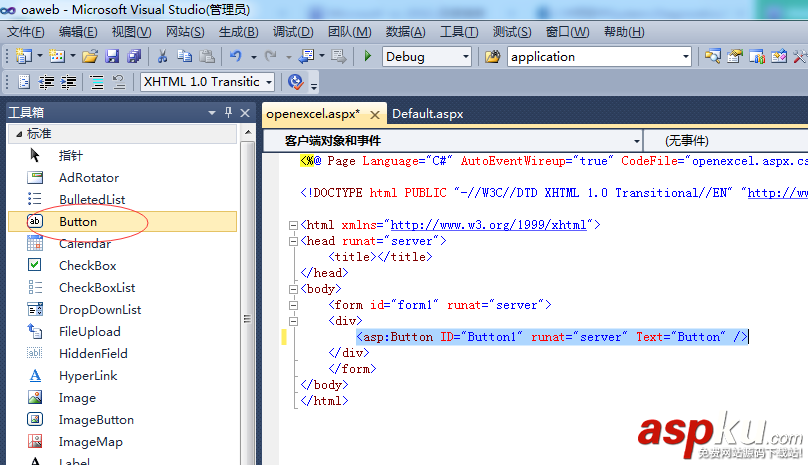Select the DropDownList toolbox item
This screenshot has height=465, width=808.
click(x=122, y=310)
